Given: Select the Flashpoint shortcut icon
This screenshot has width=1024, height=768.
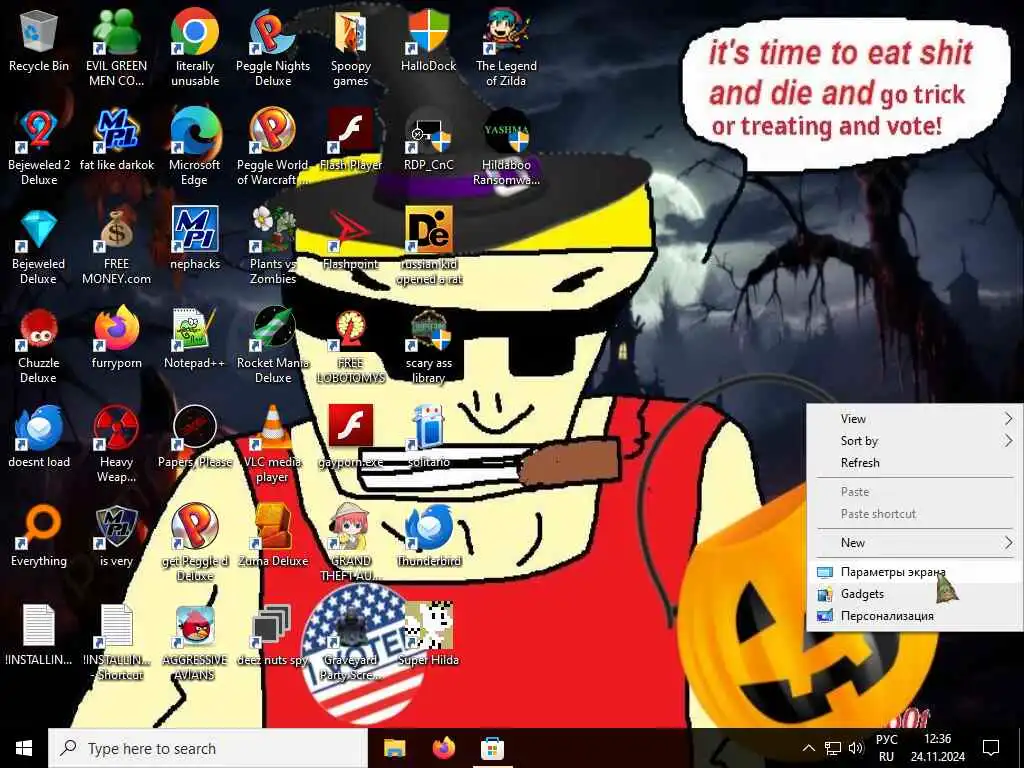Looking at the screenshot, I should (351, 231).
